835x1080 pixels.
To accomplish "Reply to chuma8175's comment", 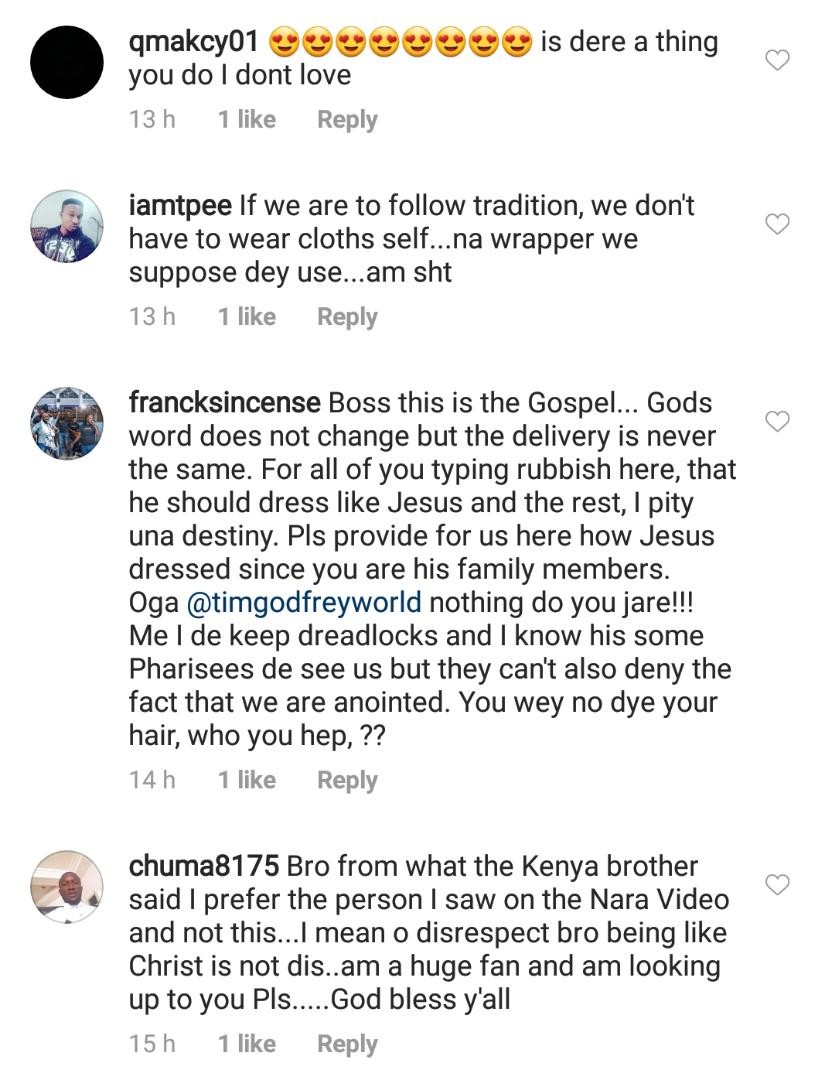I will (x=347, y=1044).
